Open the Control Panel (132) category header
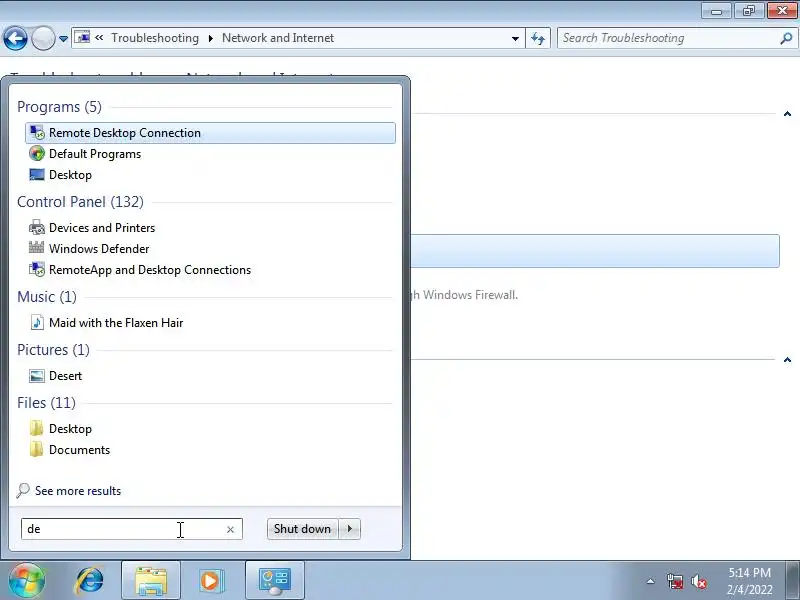The image size is (800, 600). pyautogui.click(x=80, y=202)
